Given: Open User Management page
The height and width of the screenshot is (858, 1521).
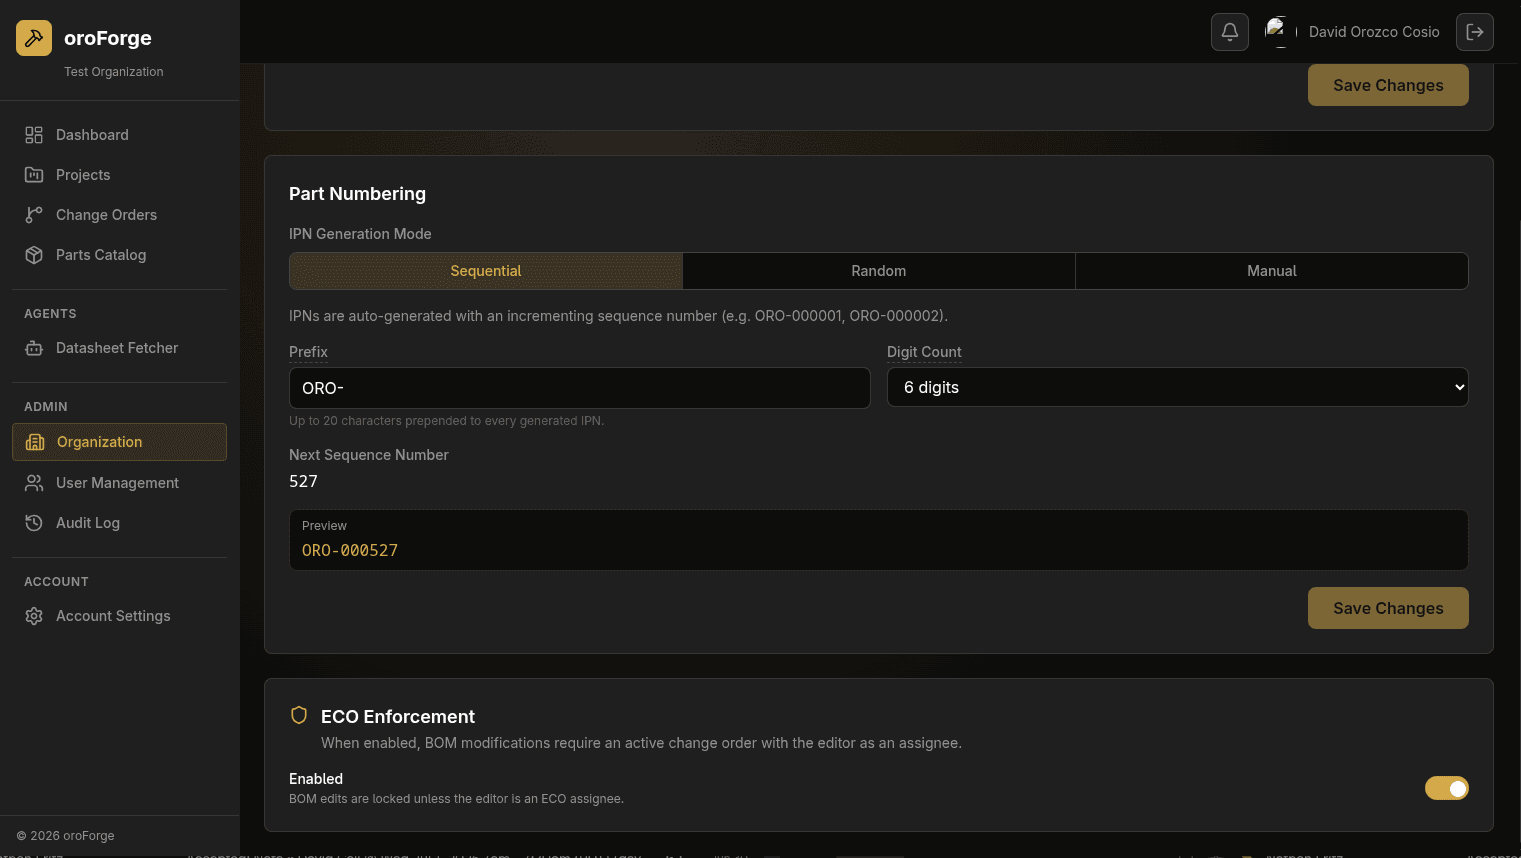Looking at the screenshot, I should [x=120, y=483].
